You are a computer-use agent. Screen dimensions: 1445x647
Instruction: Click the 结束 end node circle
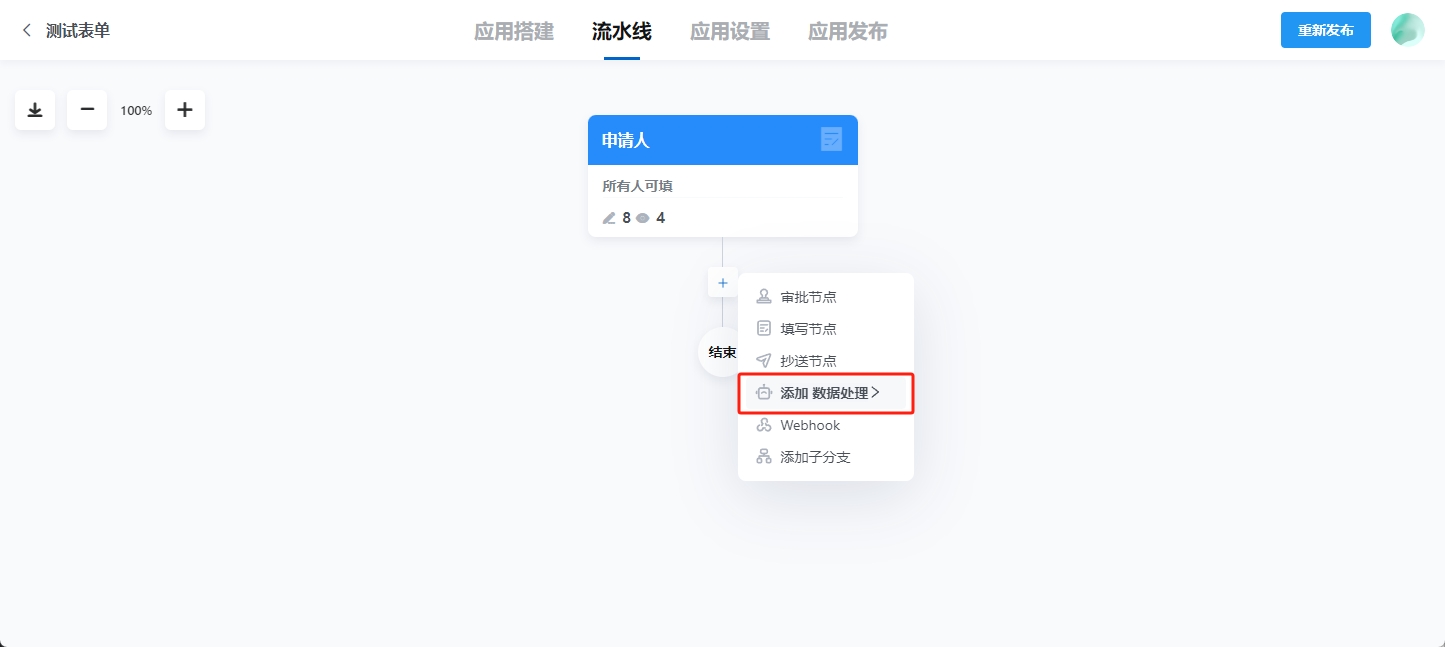[720, 352]
